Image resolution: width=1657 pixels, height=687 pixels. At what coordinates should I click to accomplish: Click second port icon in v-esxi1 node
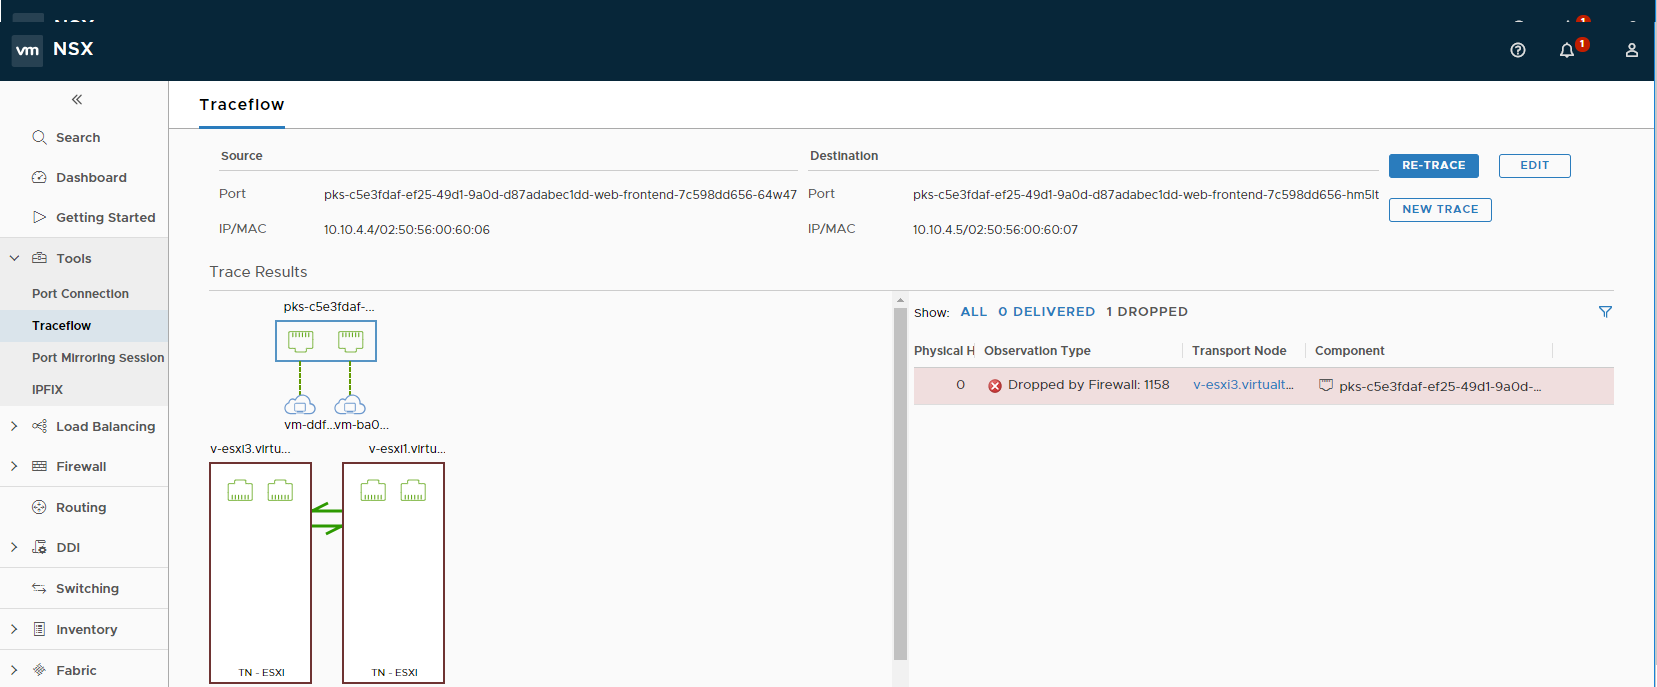click(413, 491)
